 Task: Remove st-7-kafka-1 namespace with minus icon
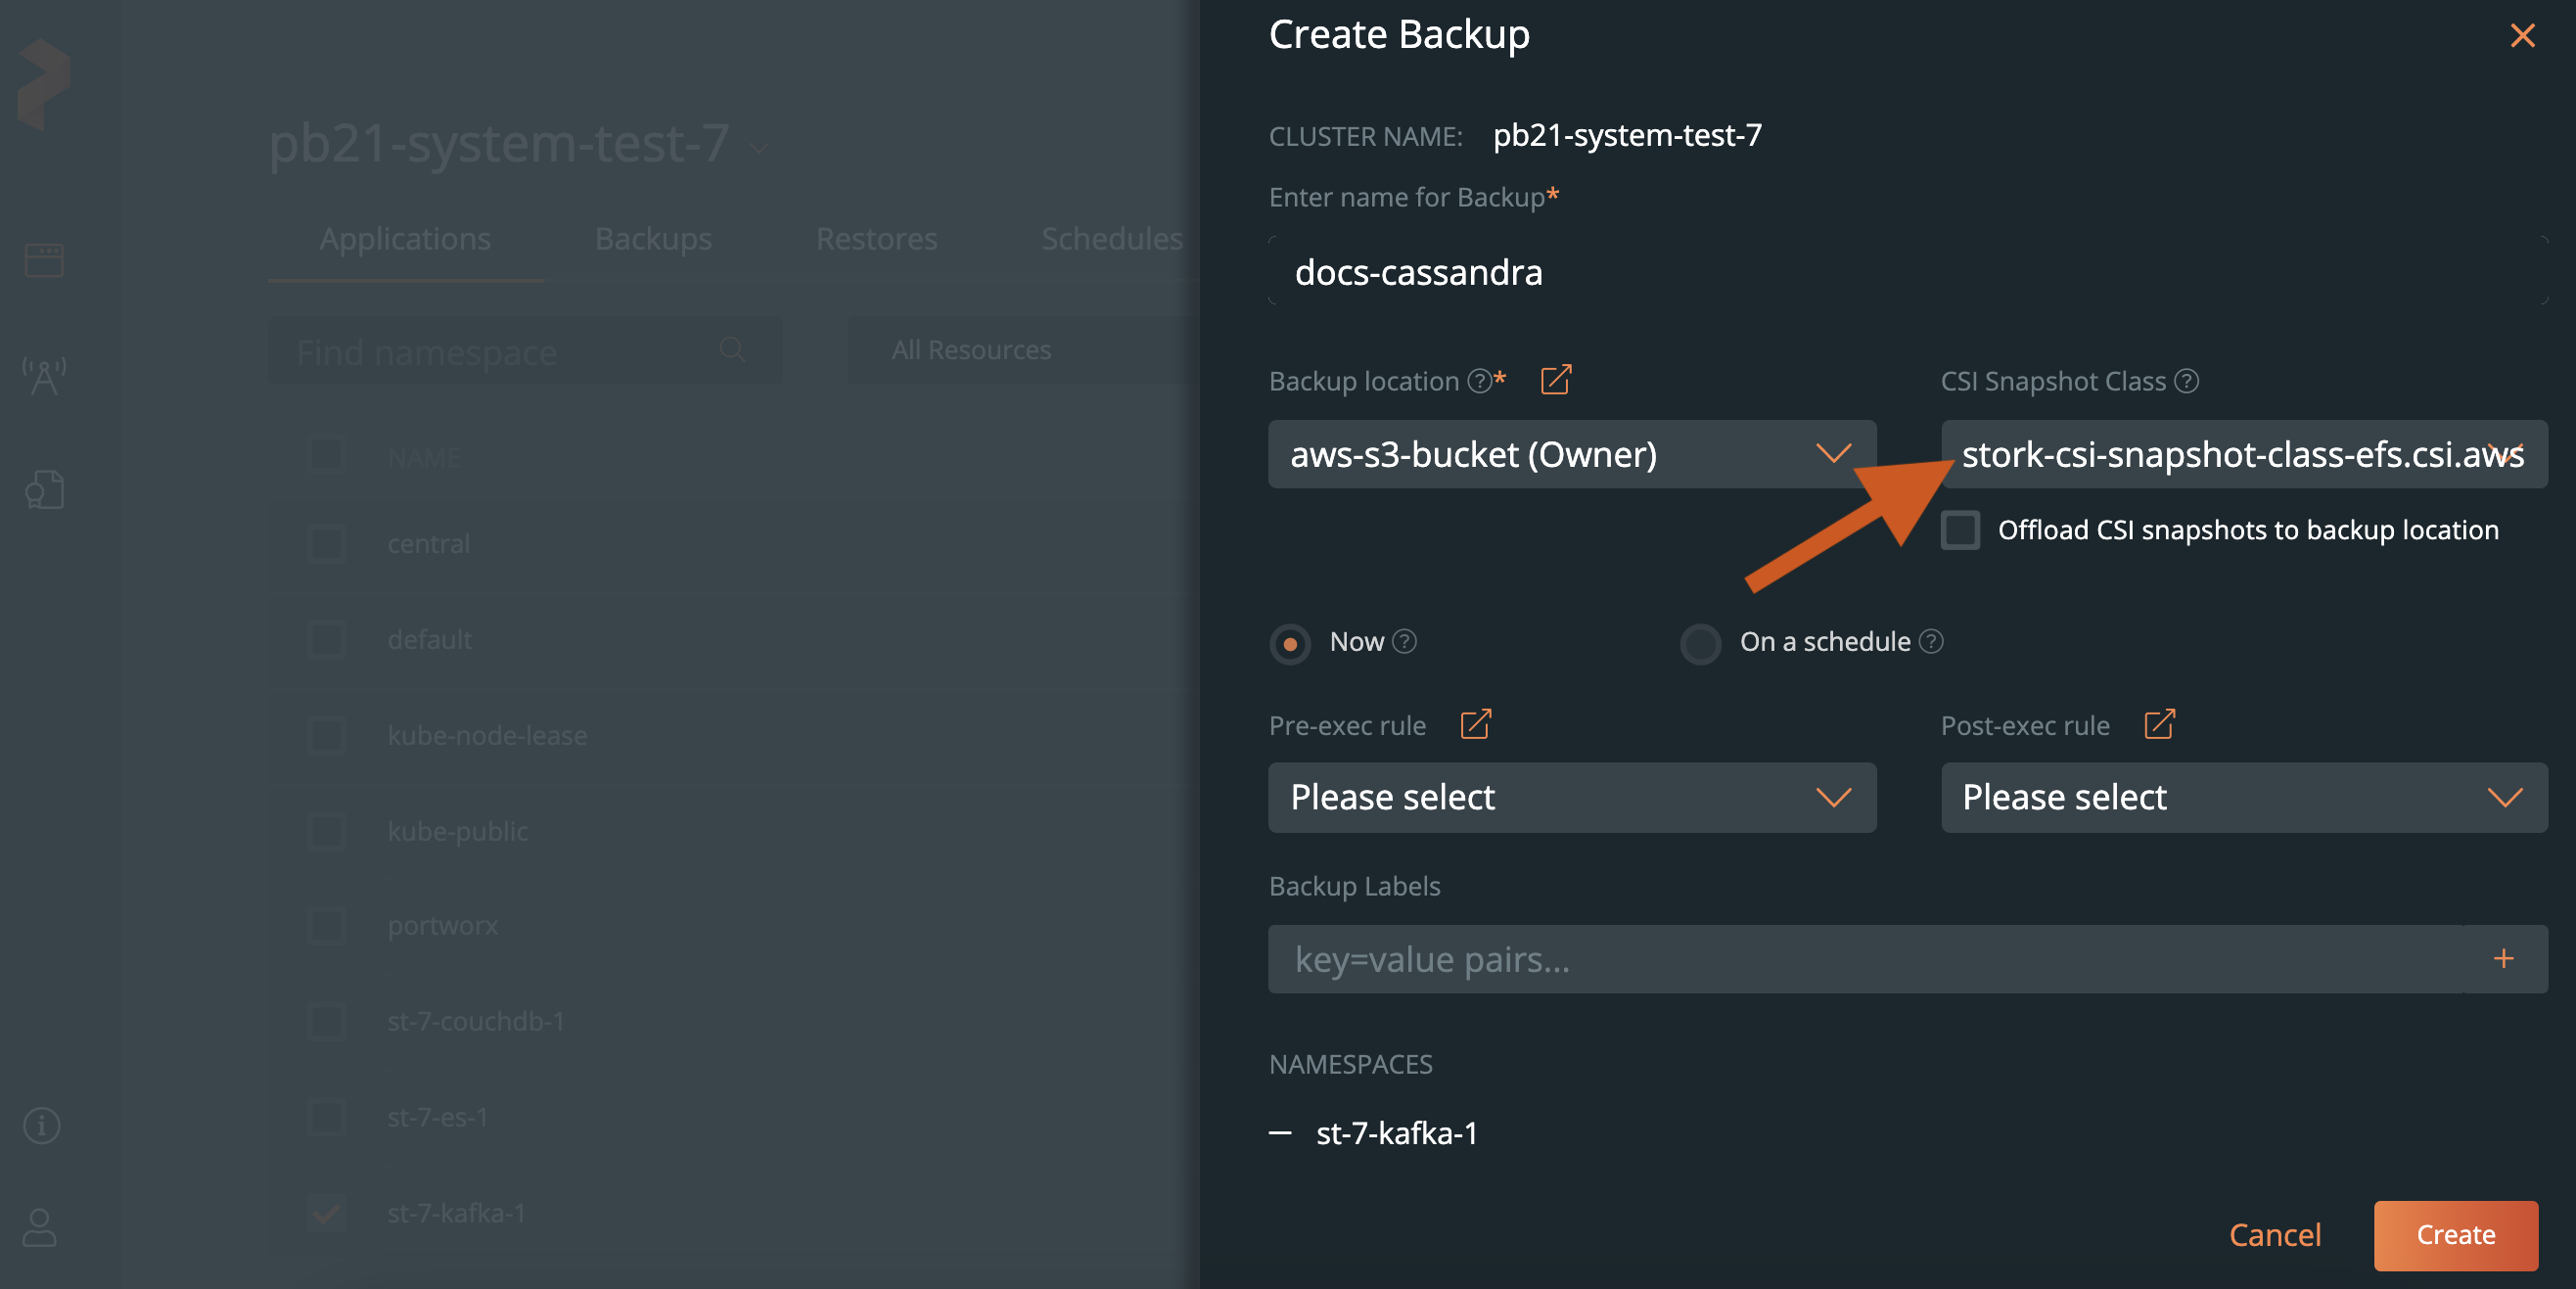[x=1280, y=1133]
